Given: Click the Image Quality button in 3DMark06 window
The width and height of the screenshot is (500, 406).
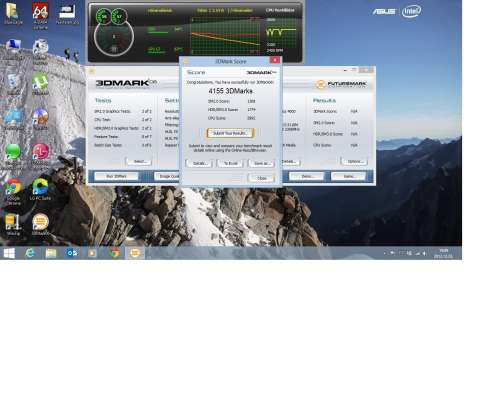Looking at the screenshot, I should click(167, 176).
